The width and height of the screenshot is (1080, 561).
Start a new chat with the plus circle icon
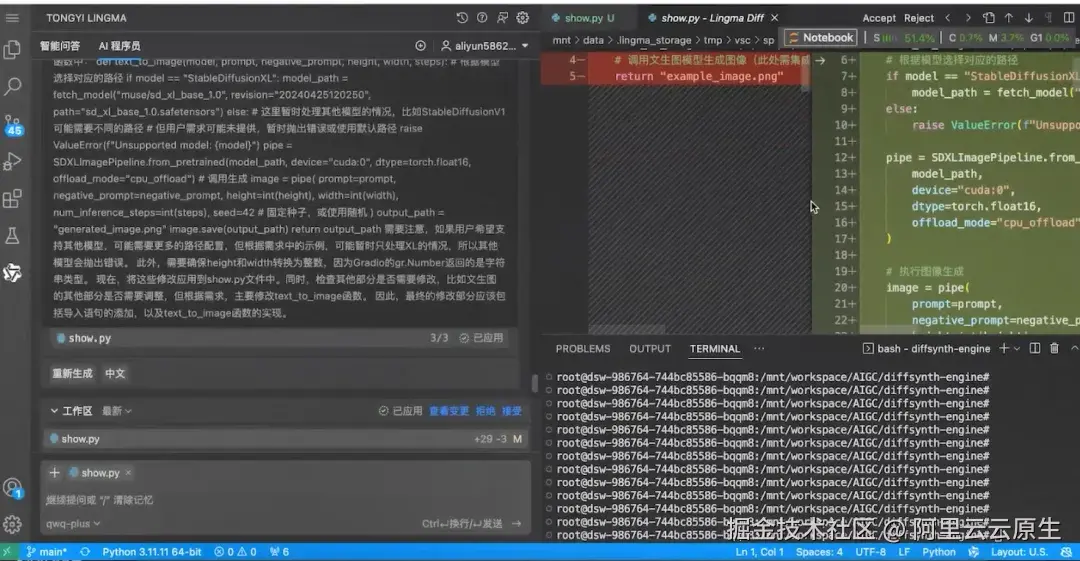click(420, 45)
